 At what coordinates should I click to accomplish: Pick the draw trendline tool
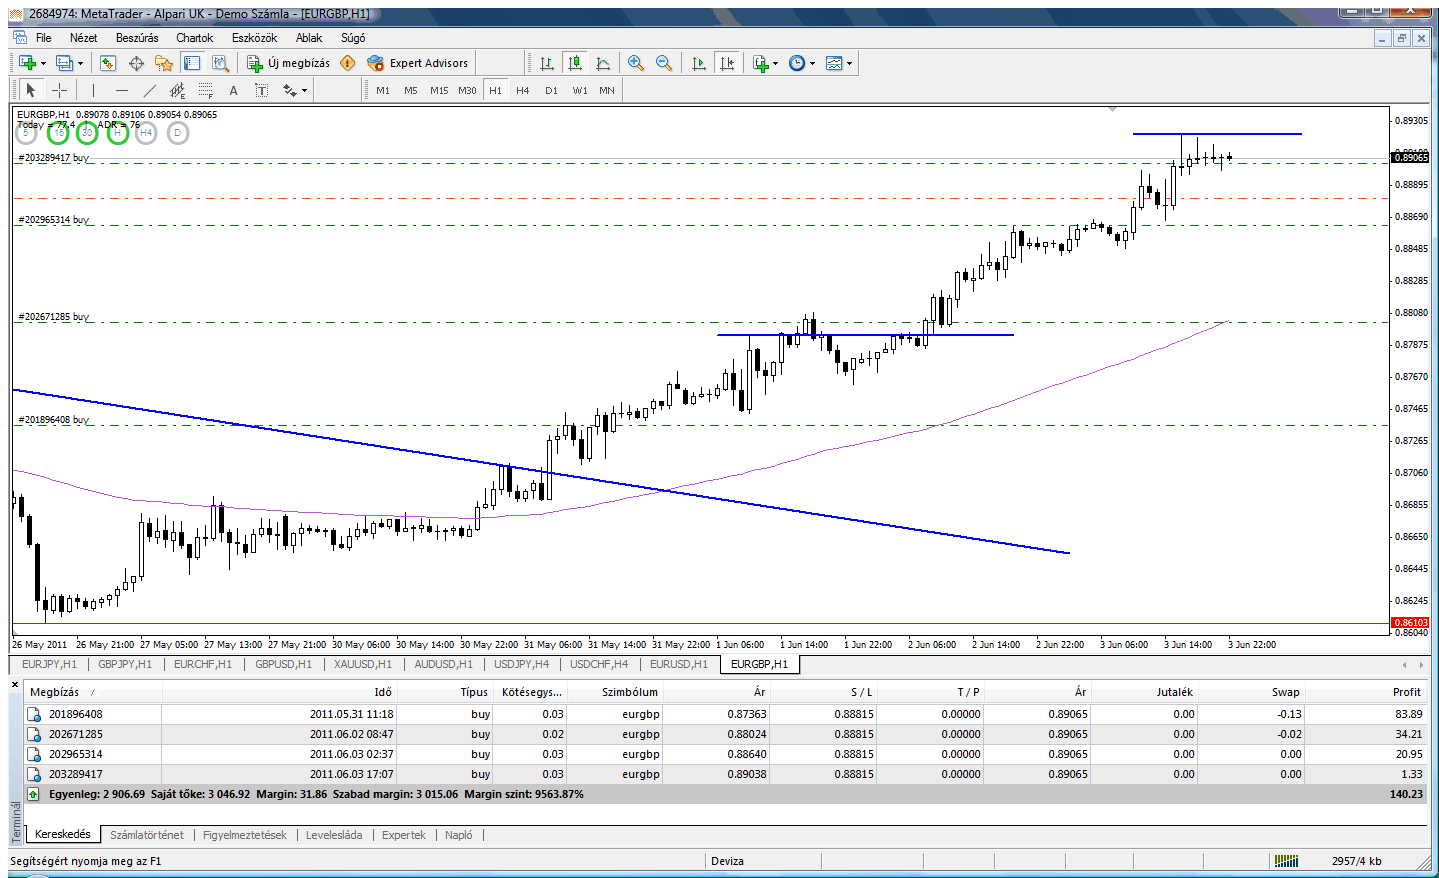point(149,90)
